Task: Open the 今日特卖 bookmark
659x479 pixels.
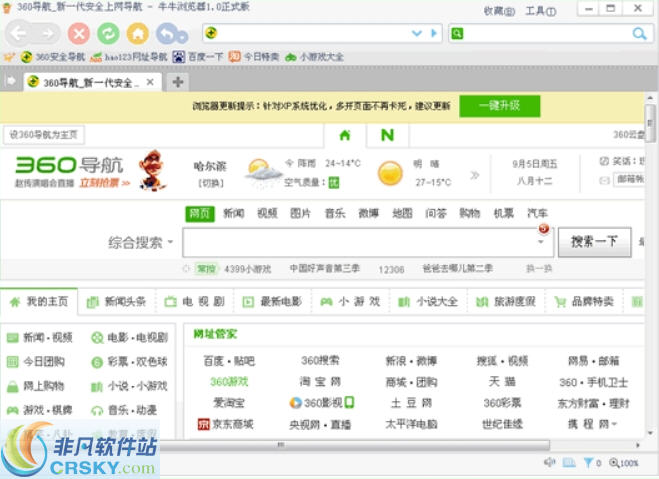Action: [x=253, y=57]
